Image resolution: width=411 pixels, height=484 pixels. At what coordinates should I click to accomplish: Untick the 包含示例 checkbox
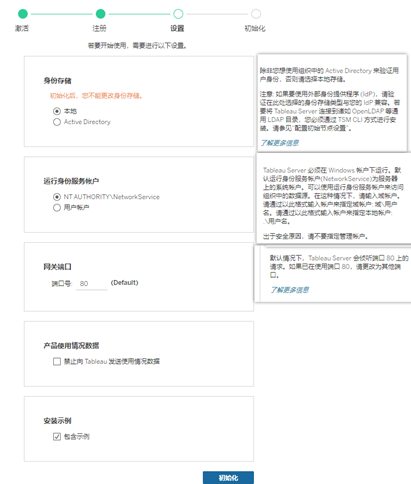coord(57,436)
